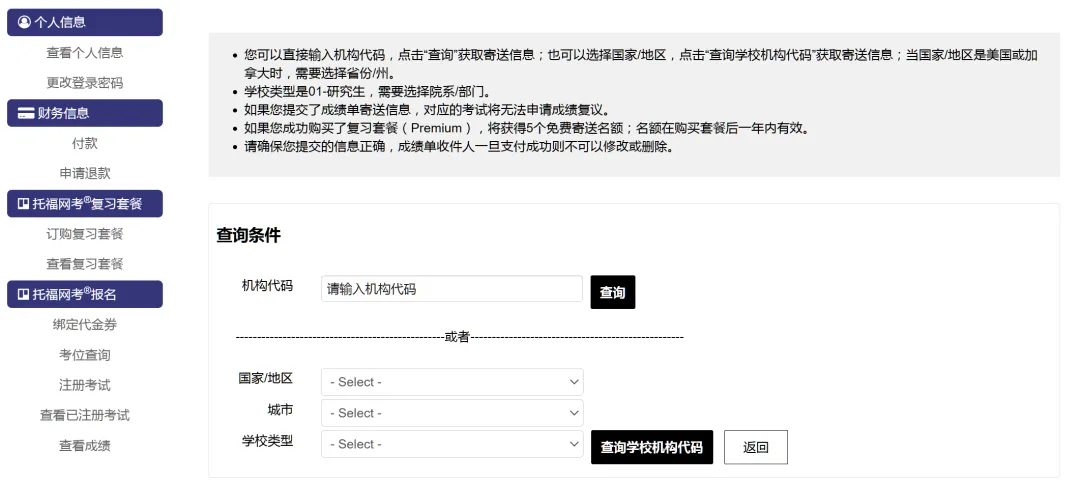Click the book icon beside 托福网考复习套餐
The height and width of the screenshot is (480, 1080).
[24, 204]
